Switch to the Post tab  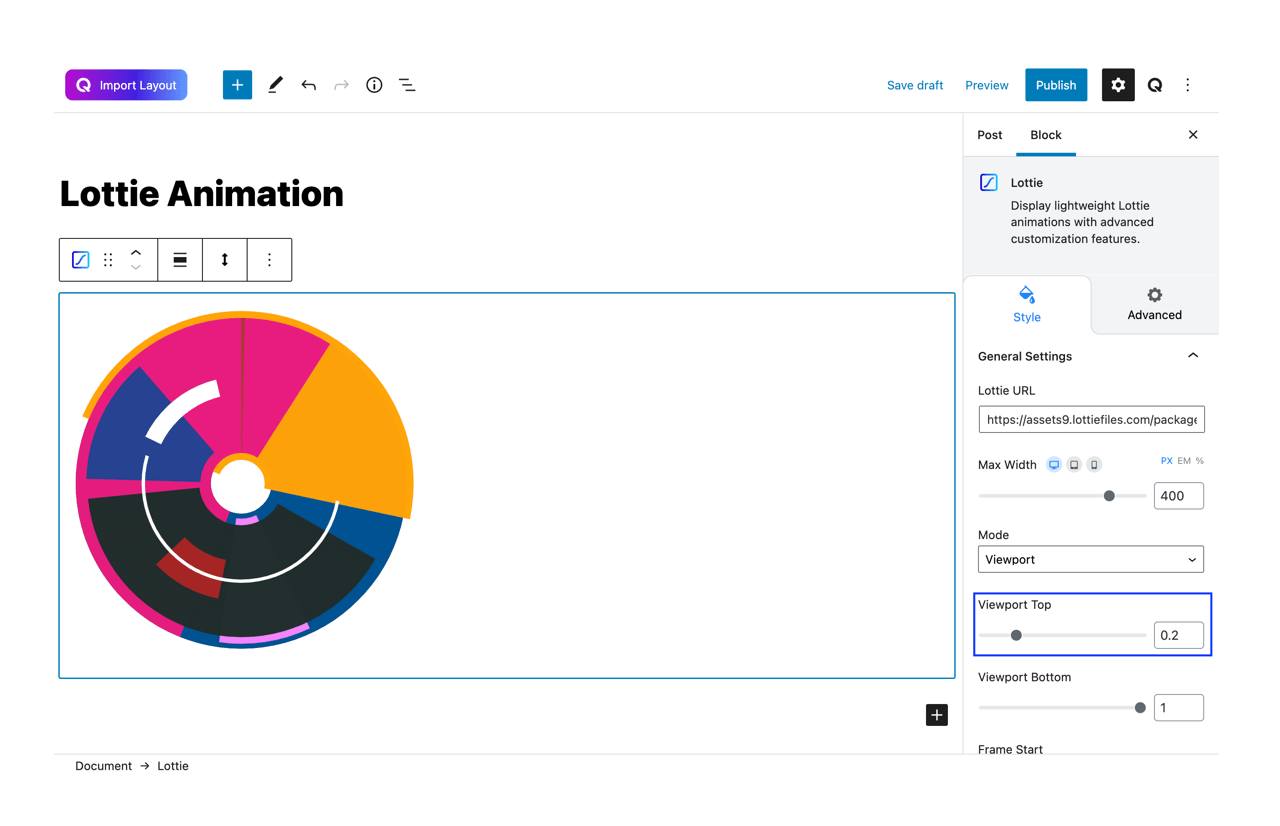[x=989, y=135]
